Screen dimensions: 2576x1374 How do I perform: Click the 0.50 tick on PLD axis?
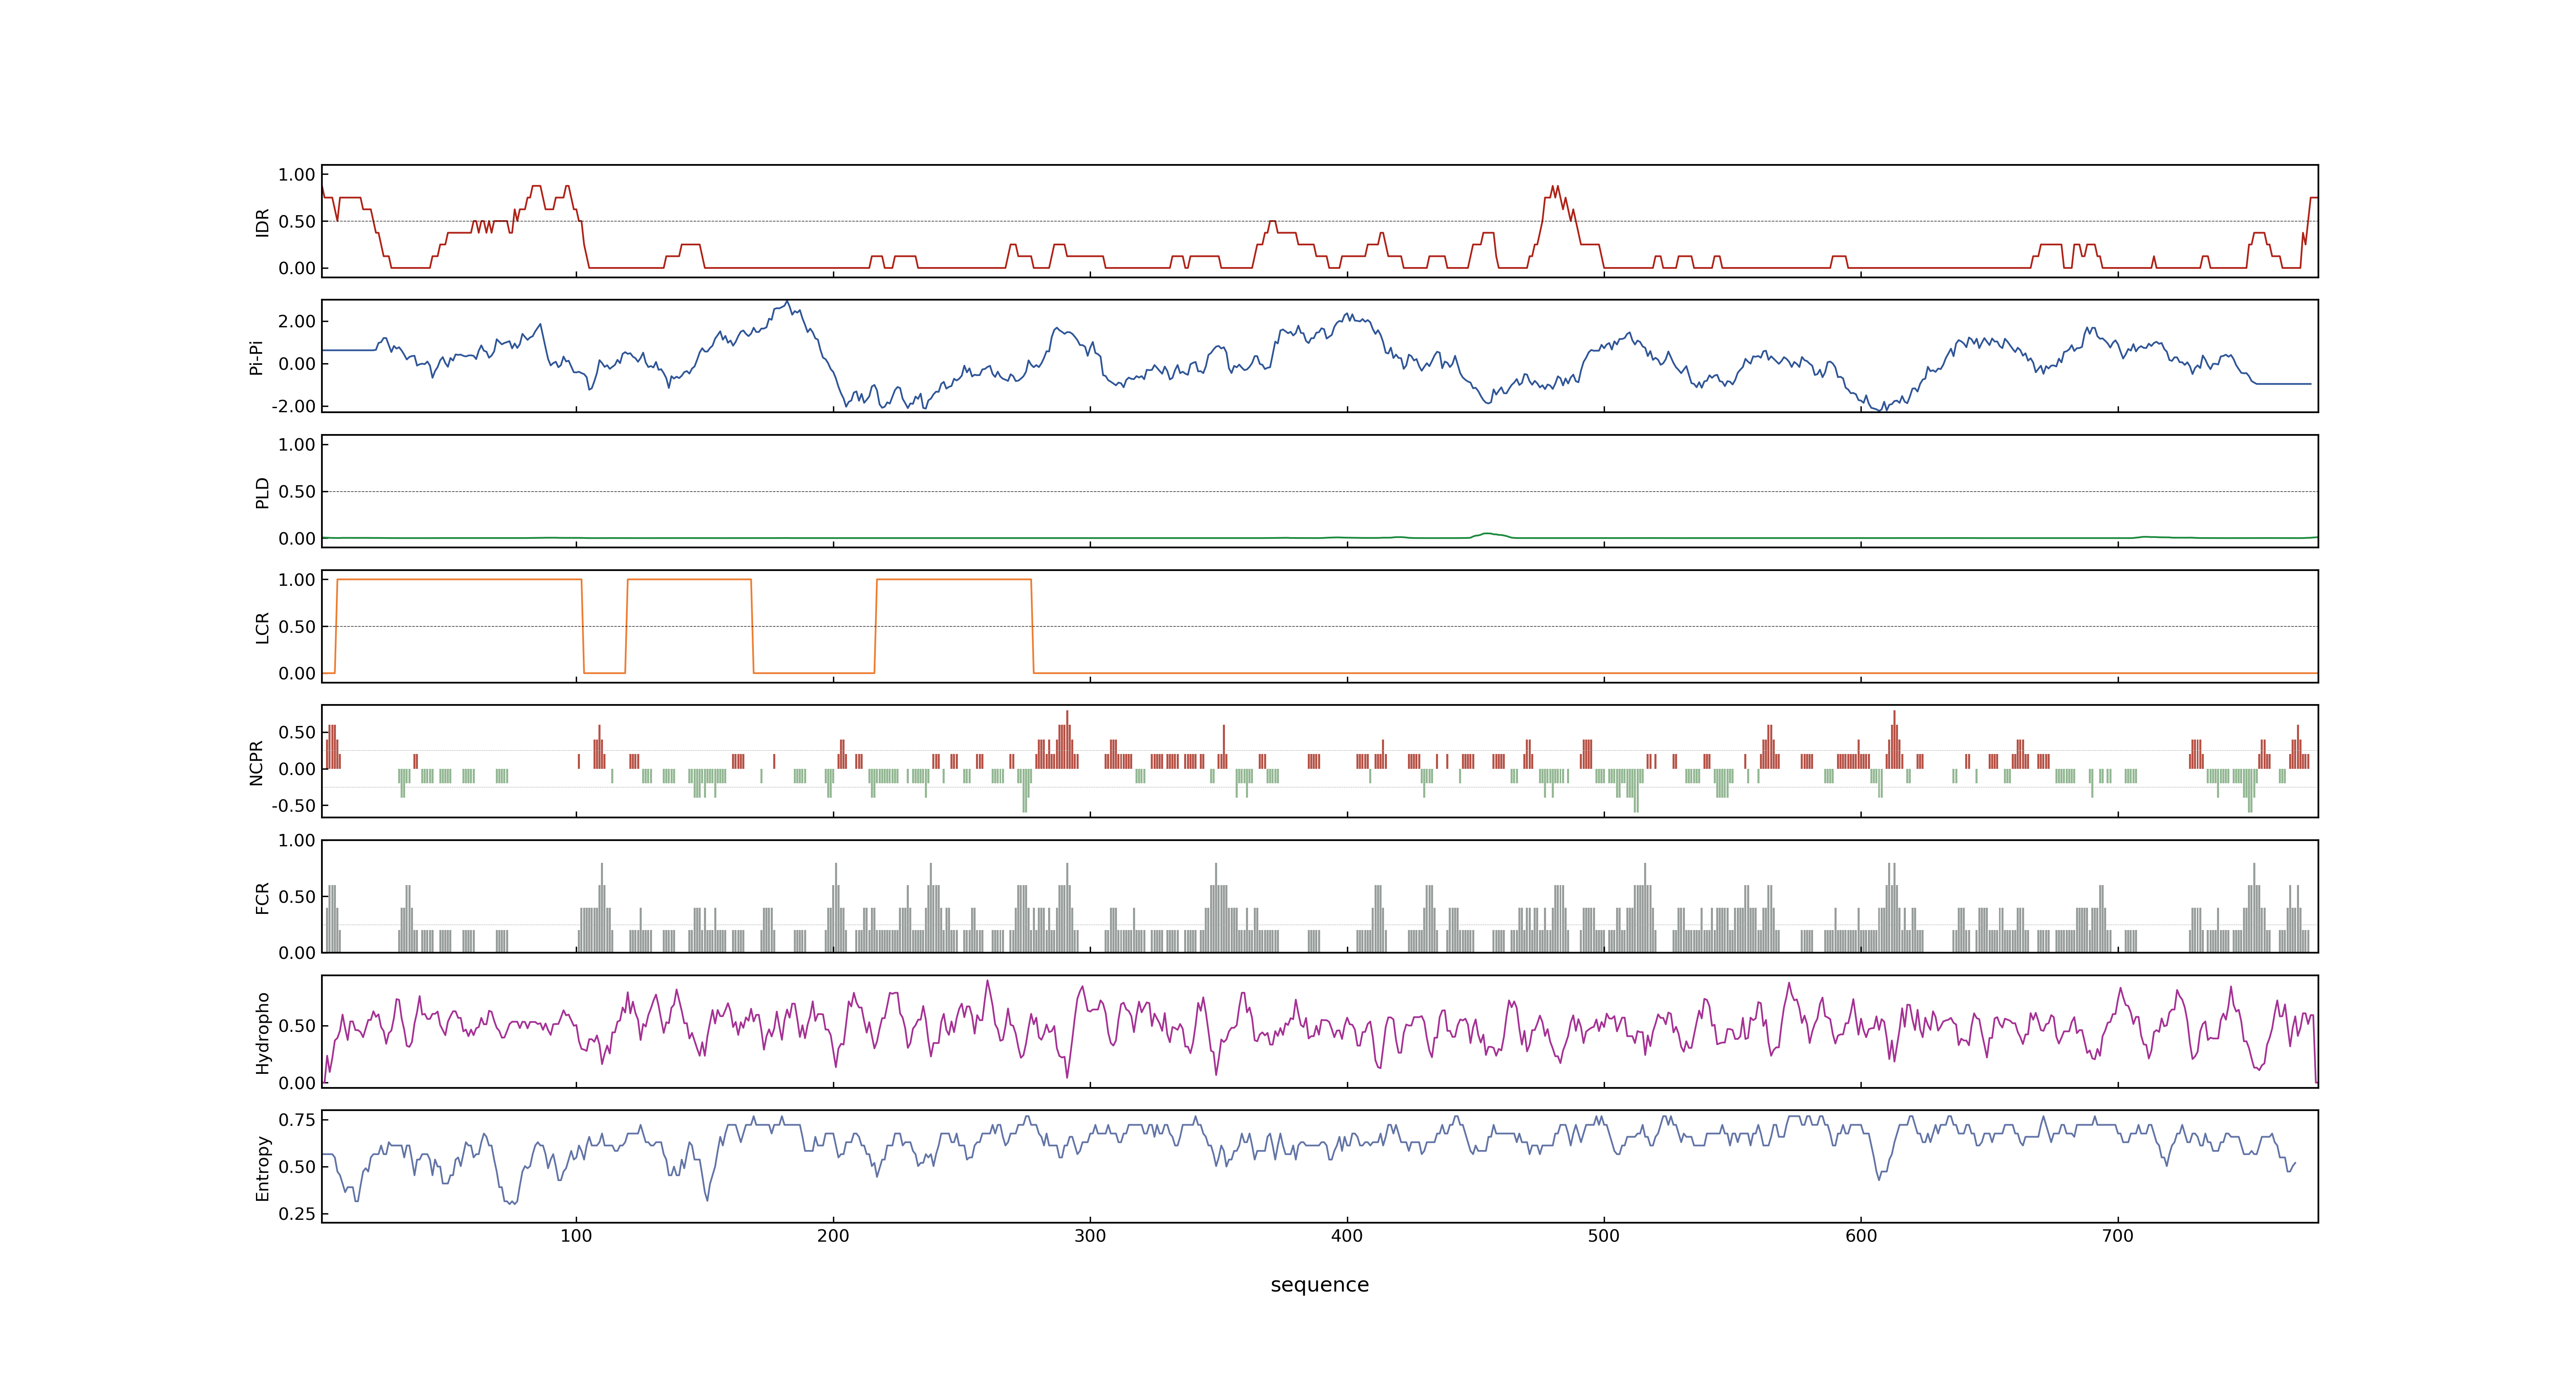(297, 492)
